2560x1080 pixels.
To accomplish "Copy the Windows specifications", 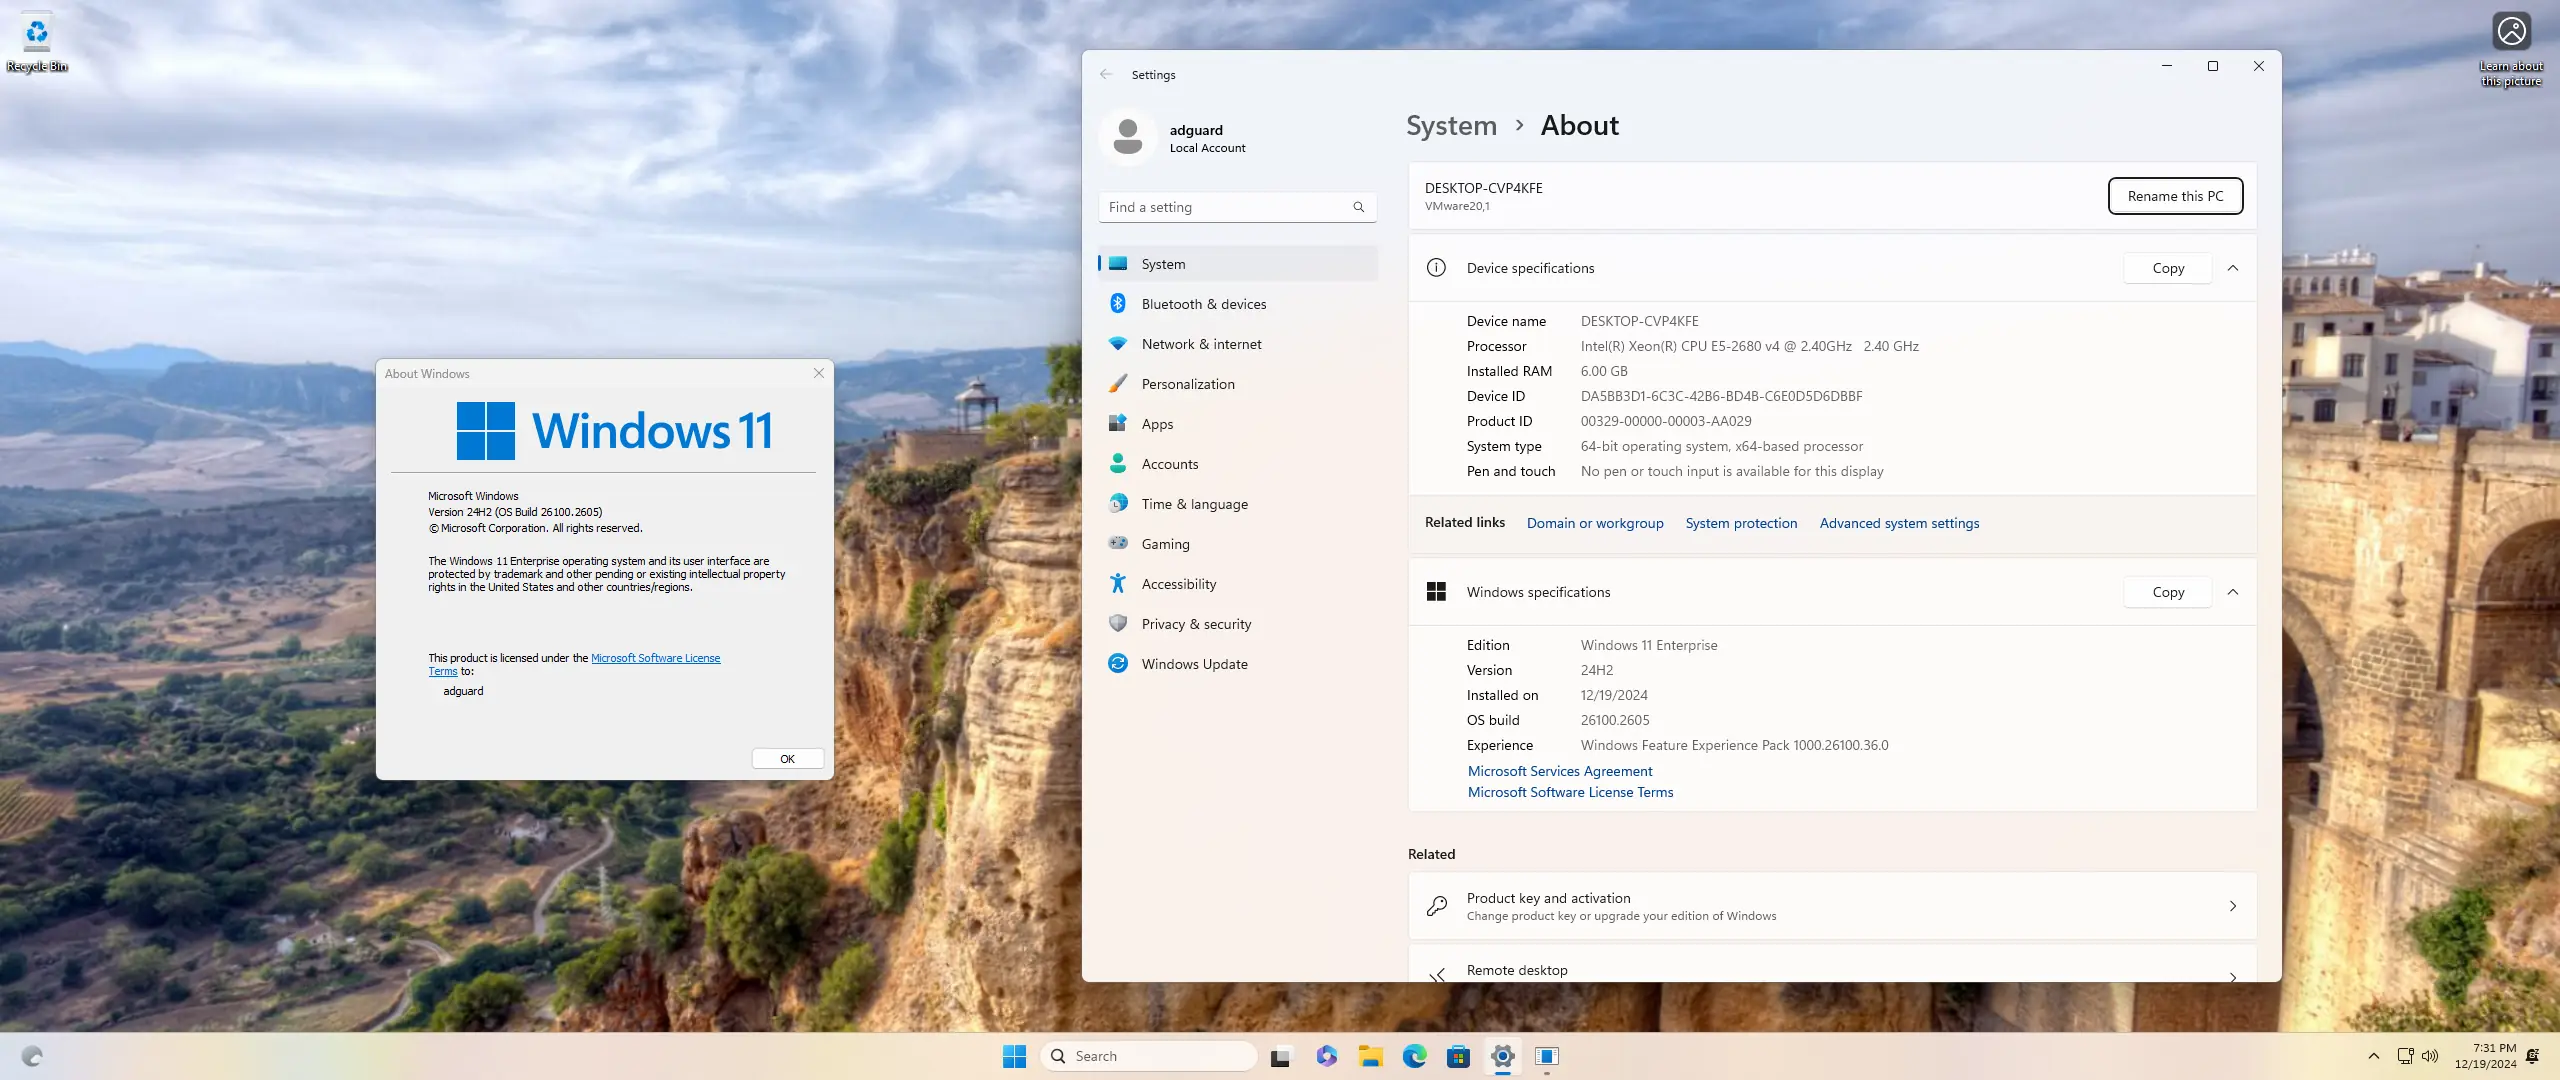I will tap(2168, 592).
